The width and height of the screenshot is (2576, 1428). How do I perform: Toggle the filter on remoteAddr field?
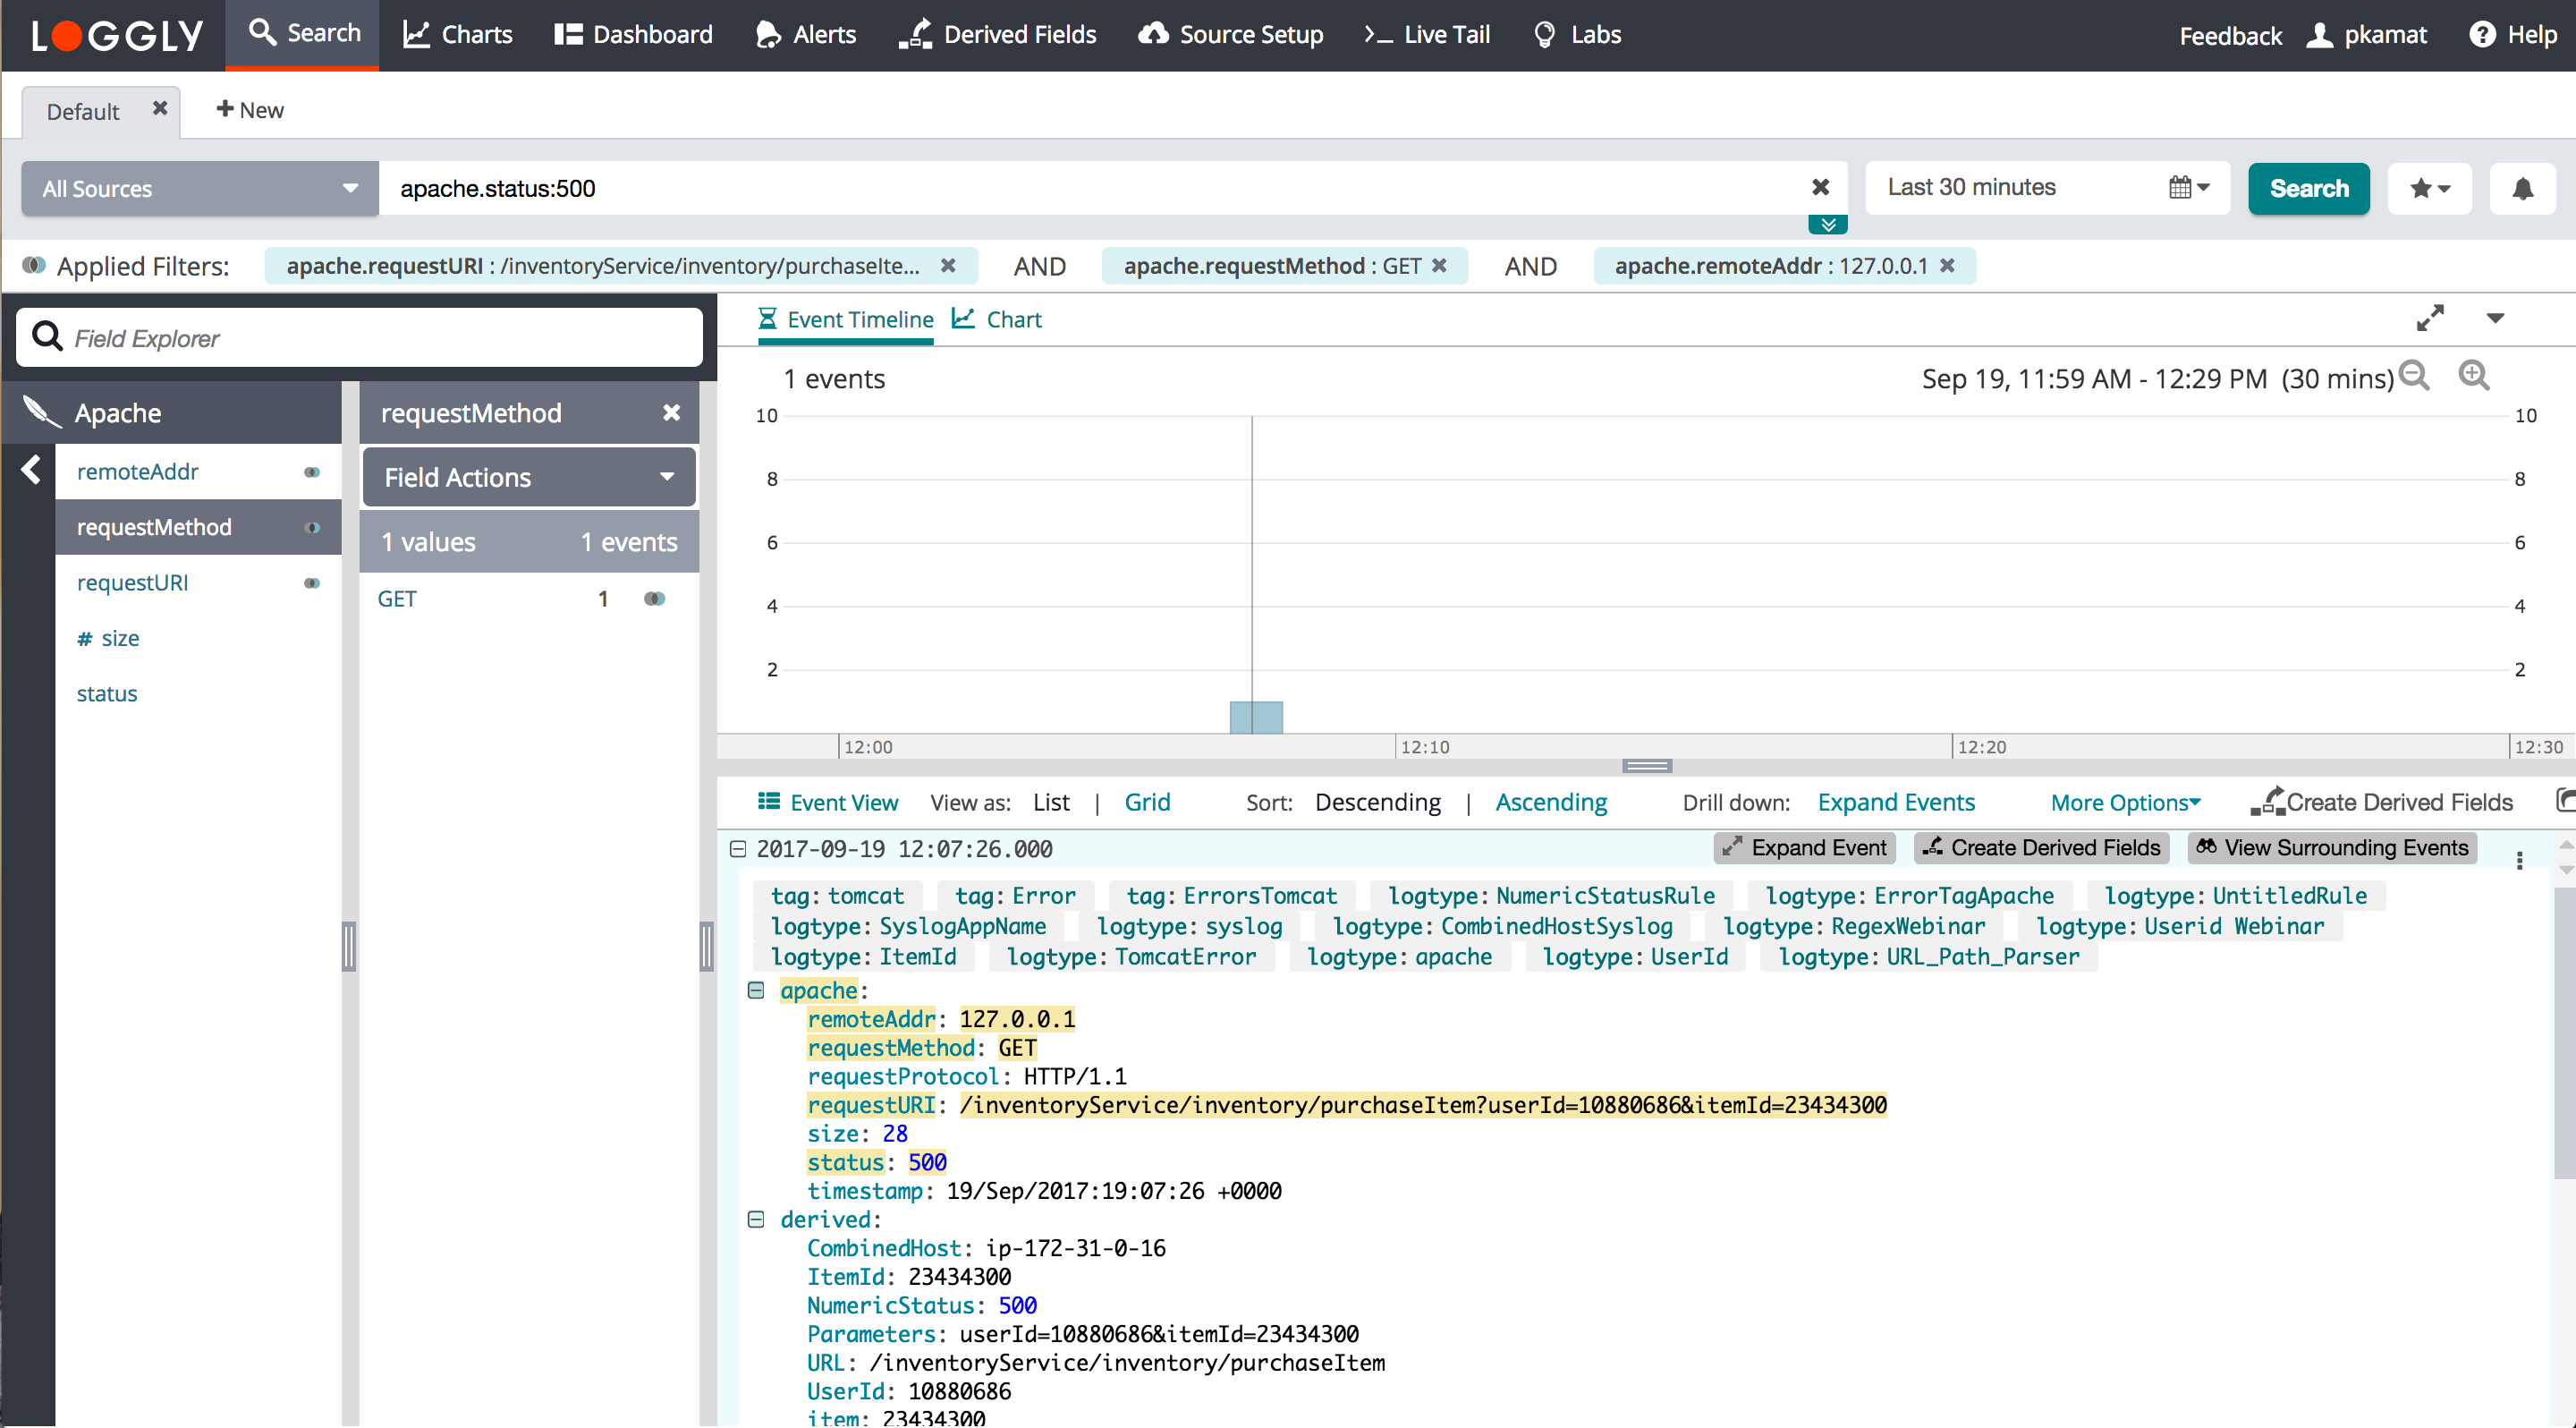(312, 472)
